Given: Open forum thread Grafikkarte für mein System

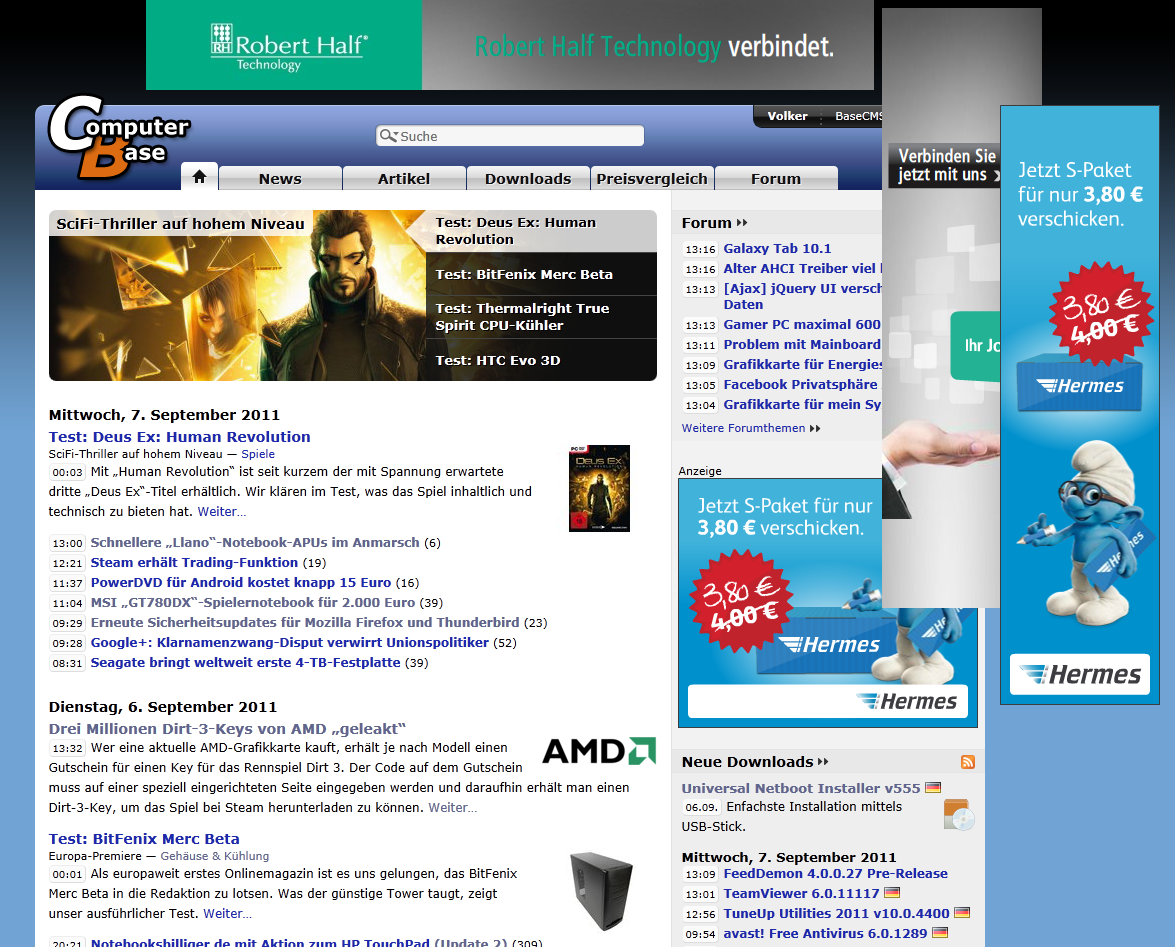Looking at the screenshot, I should [x=802, y=405].
